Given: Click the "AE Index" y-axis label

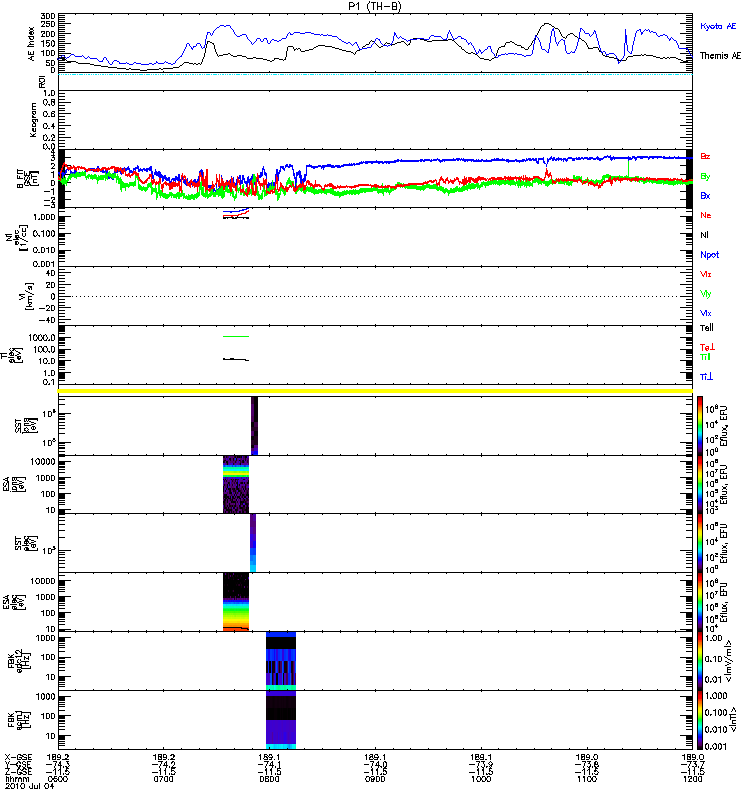Looking at the screenshot, I should click(31, 44).
